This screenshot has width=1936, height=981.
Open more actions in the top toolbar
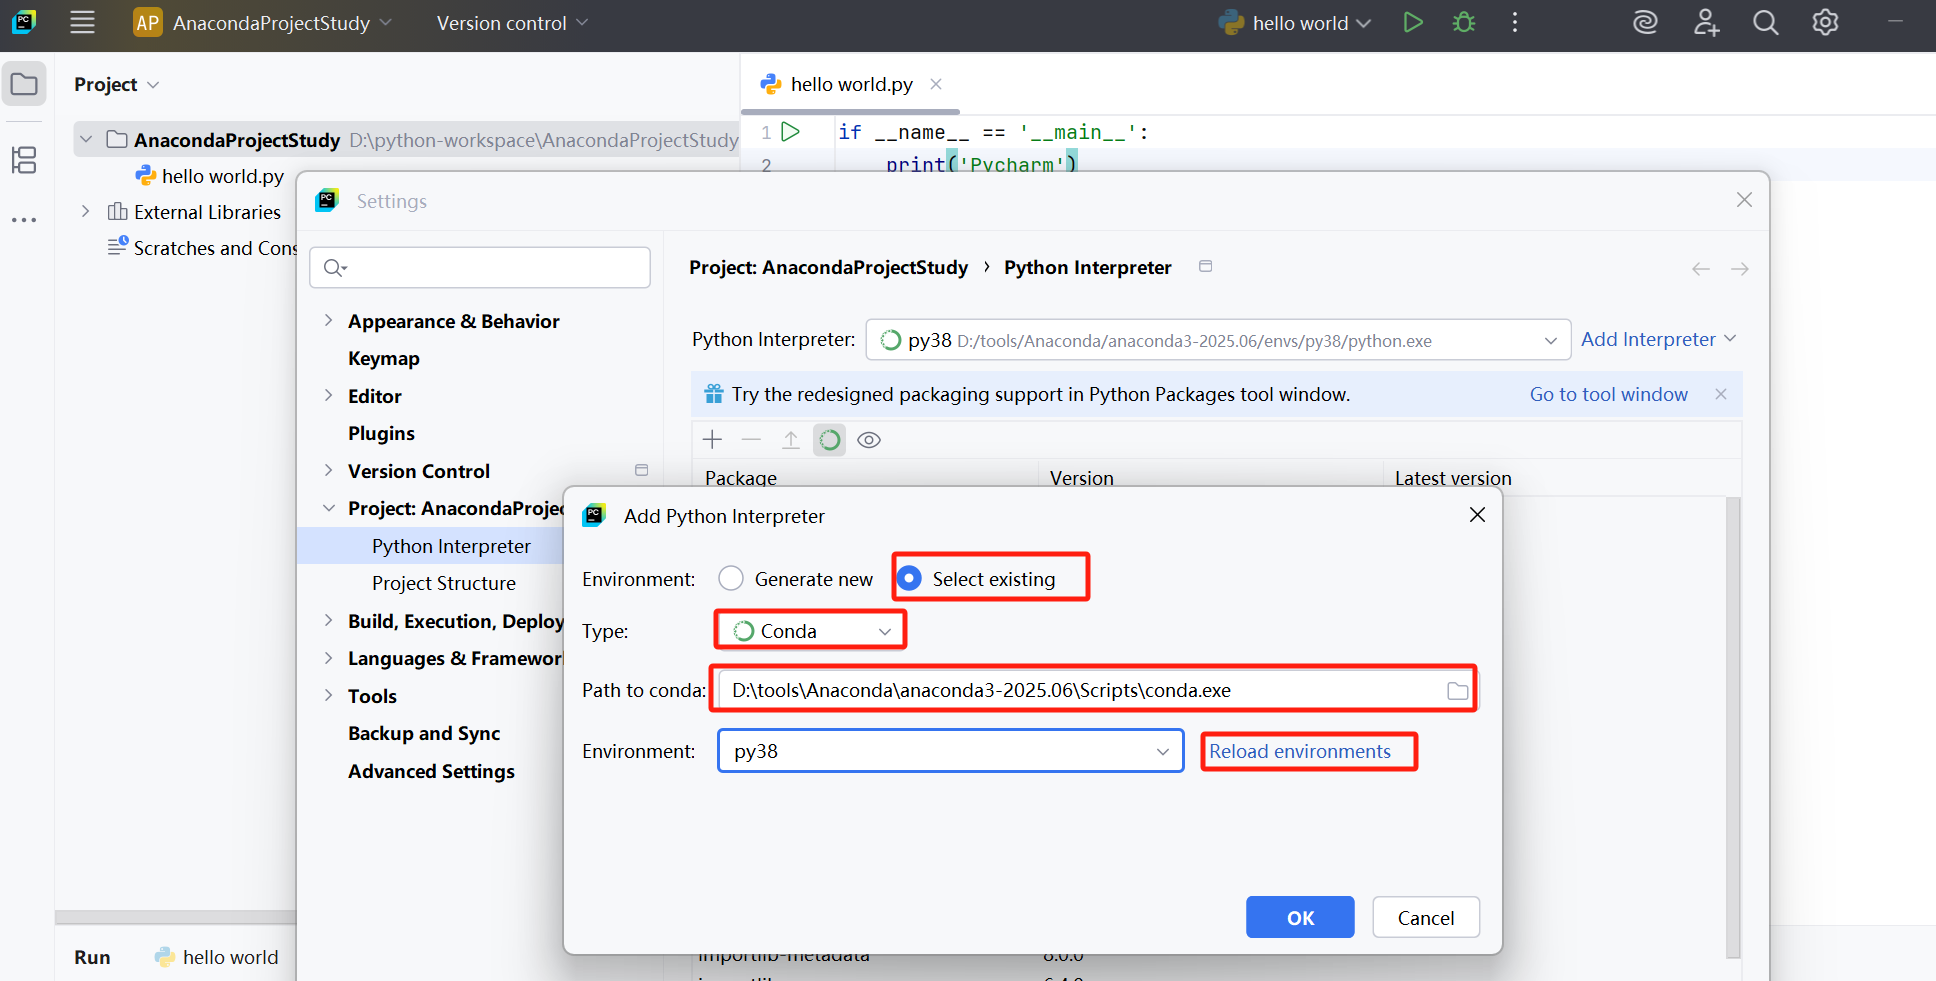pos(1515,22)
